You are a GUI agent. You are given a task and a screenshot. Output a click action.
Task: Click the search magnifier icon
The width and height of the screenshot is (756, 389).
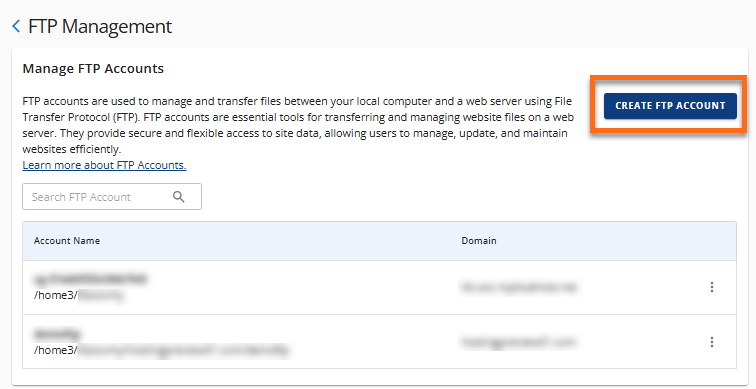pos(179,197)
